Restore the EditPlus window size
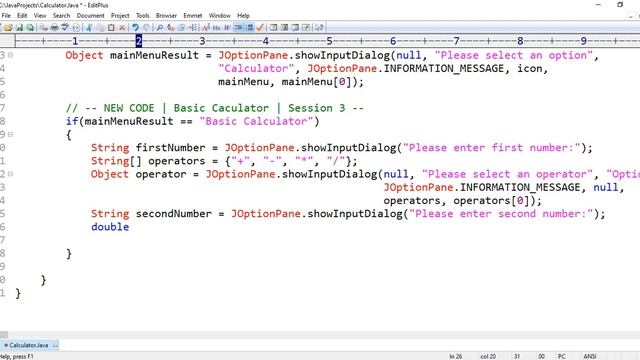640x360 pixels. (x=620, y=4)
